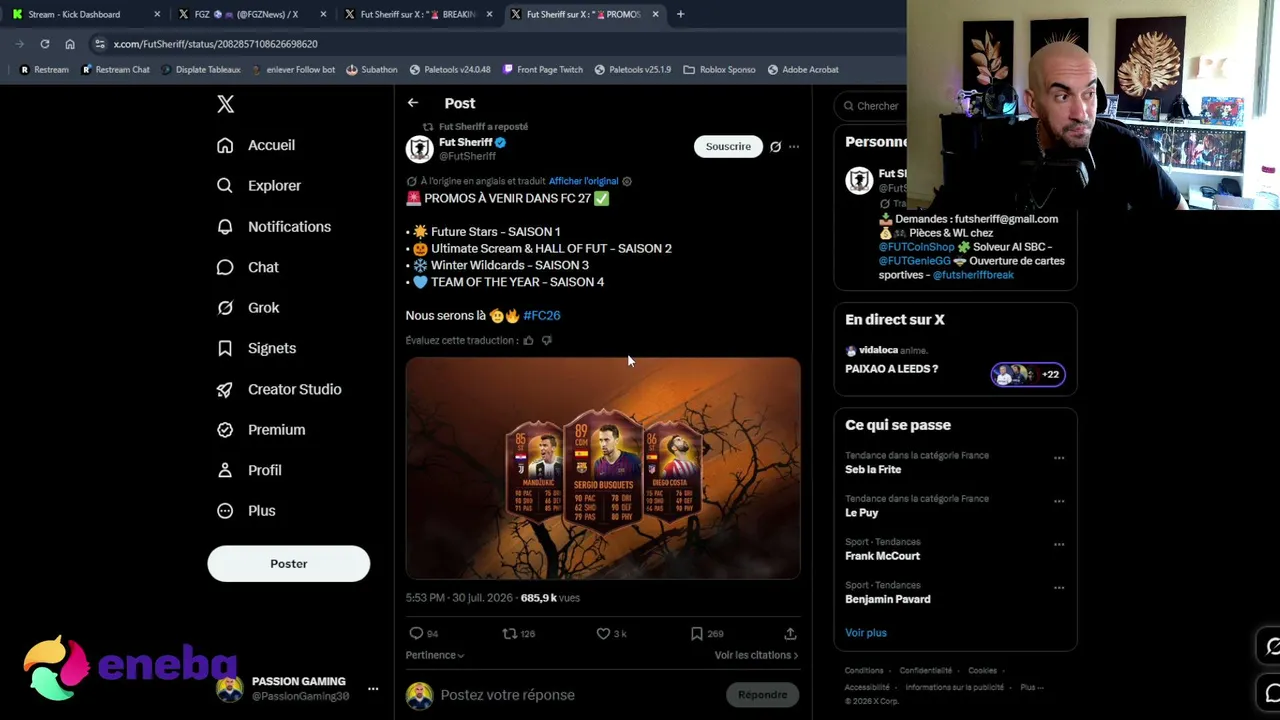The image size is (1280, 720).
Task: Click the X logo in the sidebar
Action: [225, 104]
